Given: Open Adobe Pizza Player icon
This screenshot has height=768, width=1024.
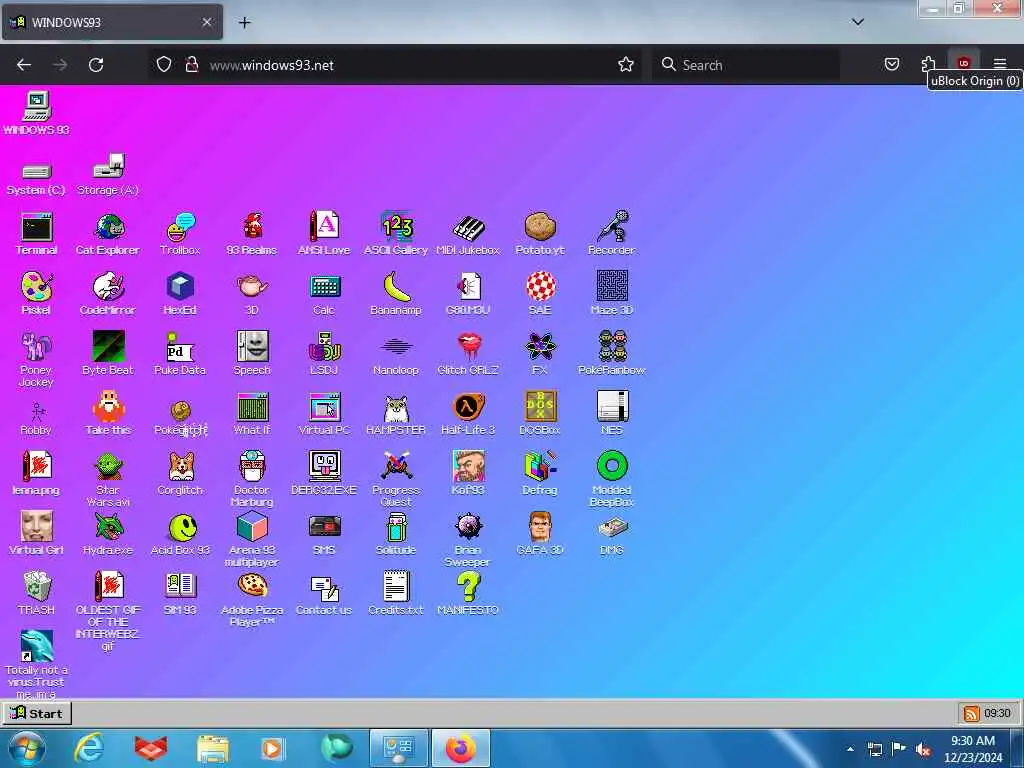Looking at the screenshot, I should (252, 599).
